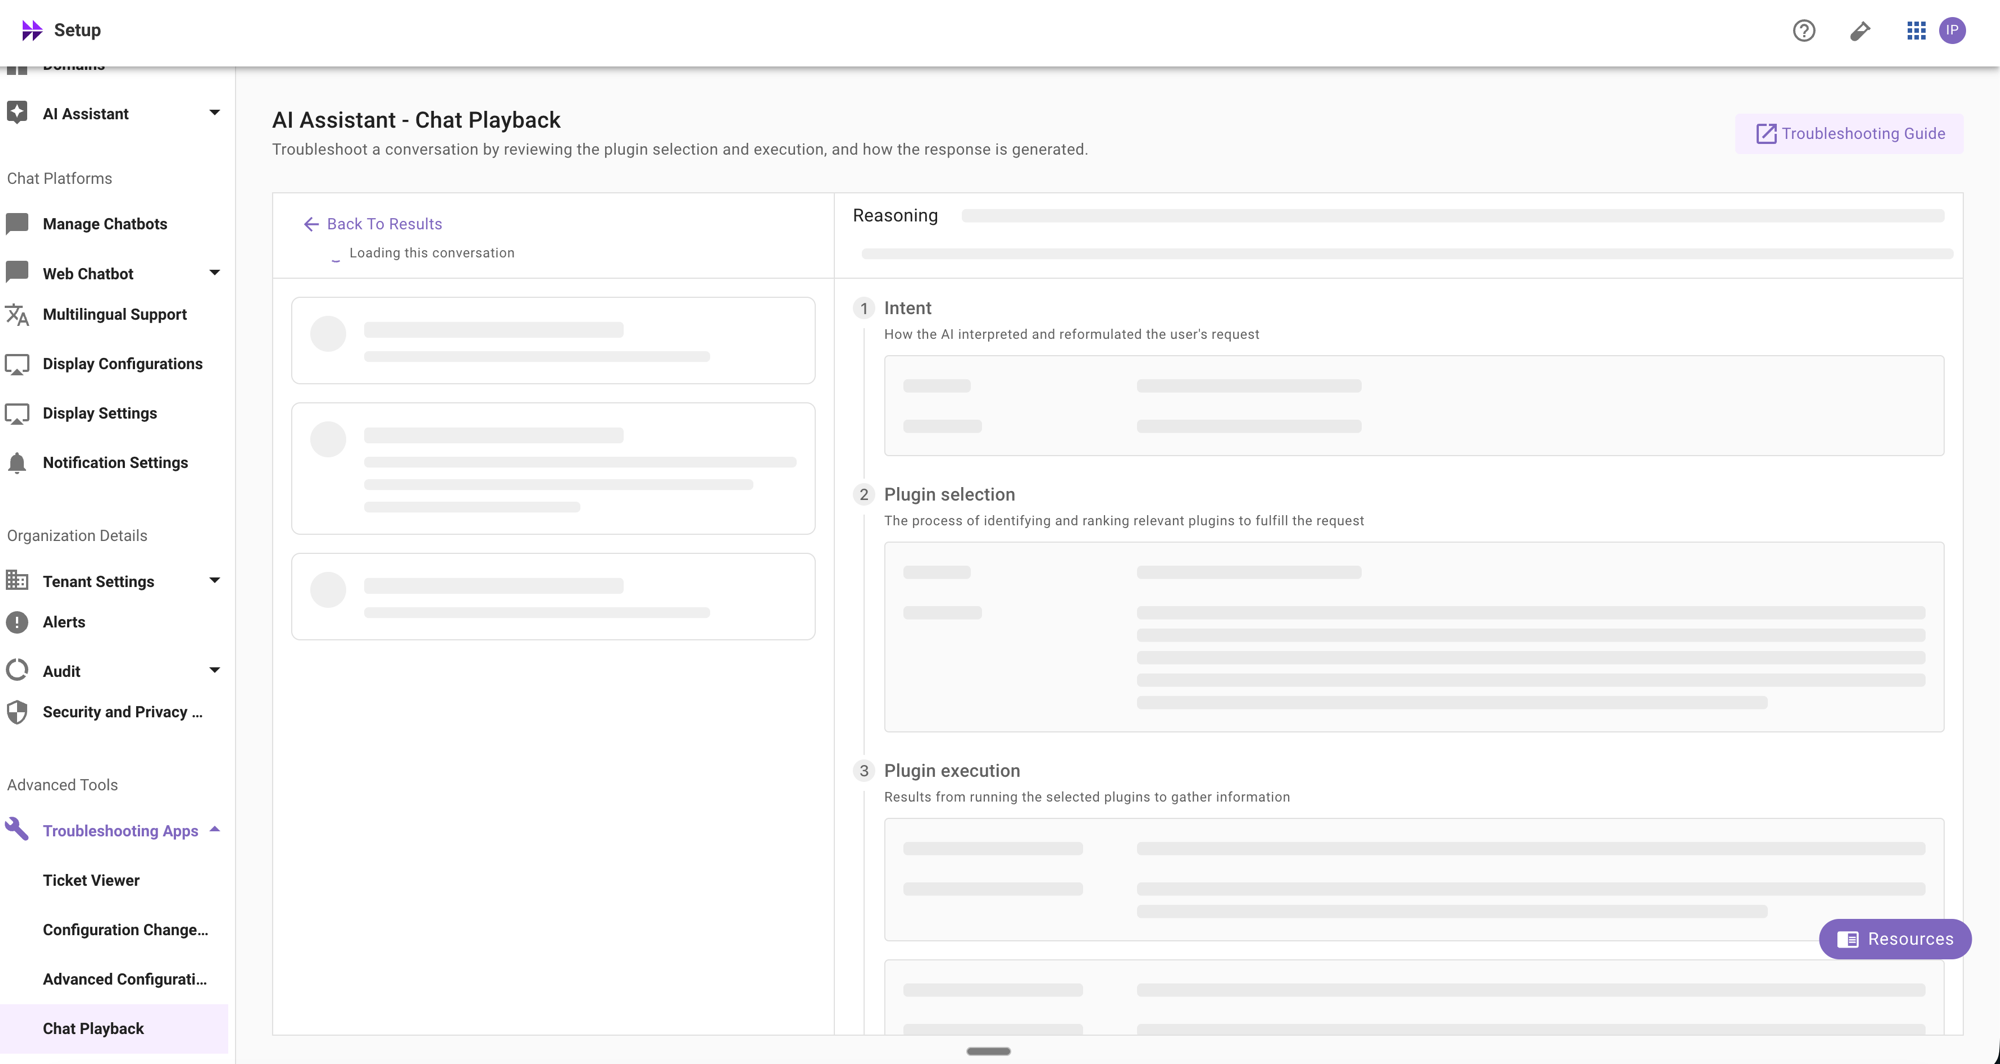
Task: Expand the AI Assistant section chevron
Action: click(x=213, y=113)
